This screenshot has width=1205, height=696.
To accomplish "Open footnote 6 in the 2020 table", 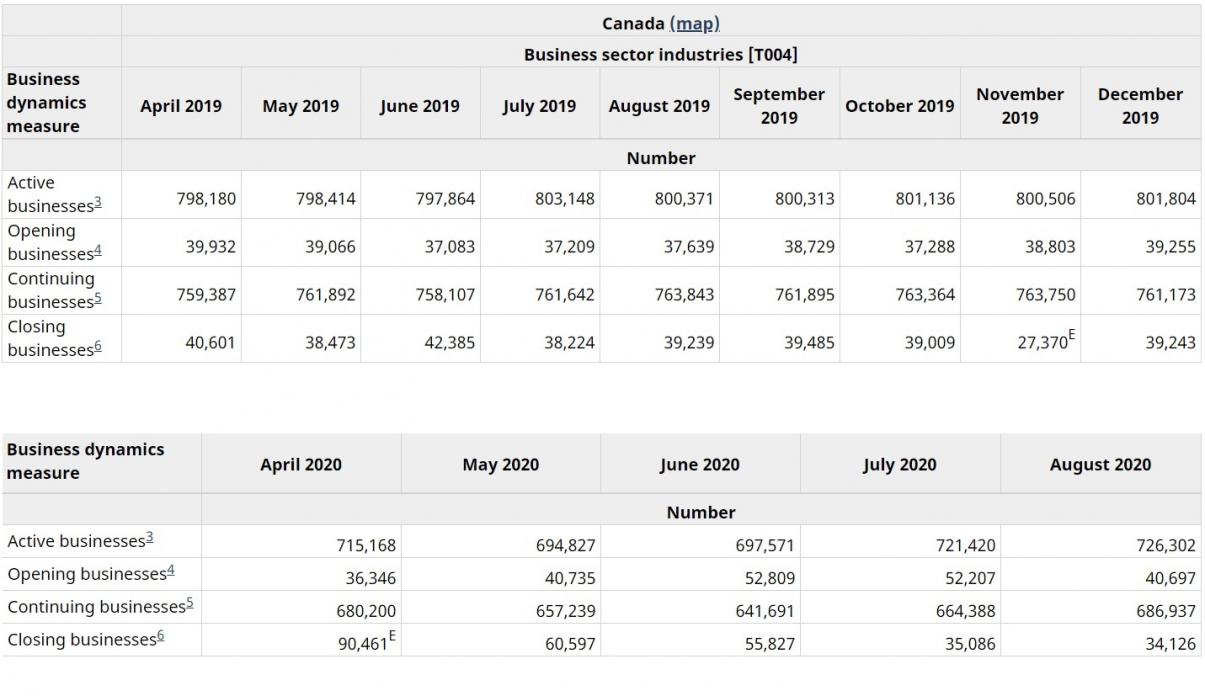I will tap(160, 638).
